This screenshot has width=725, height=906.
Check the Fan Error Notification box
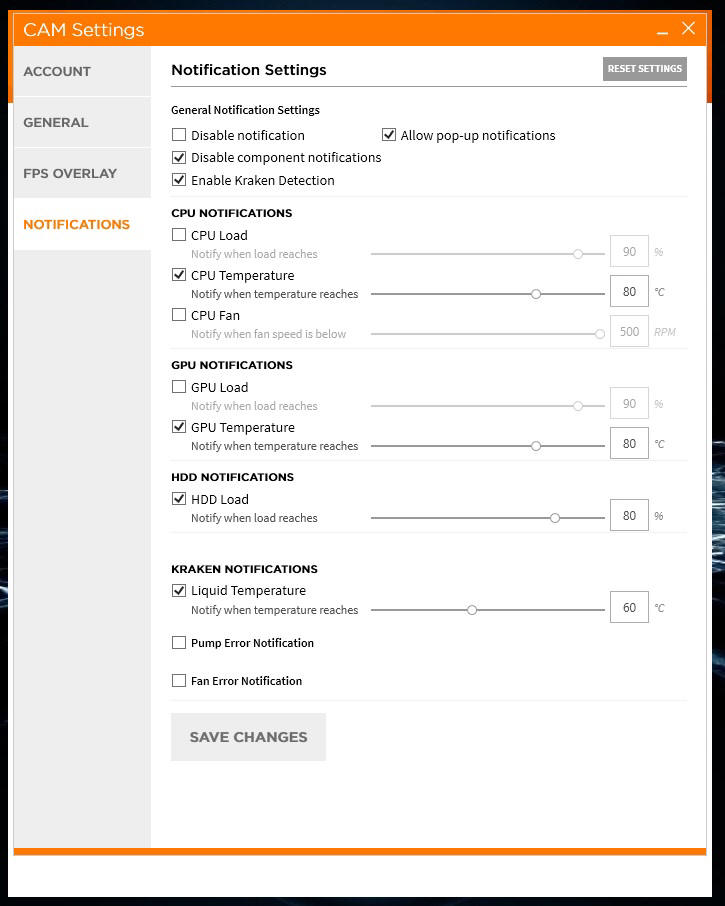point(179,681)
